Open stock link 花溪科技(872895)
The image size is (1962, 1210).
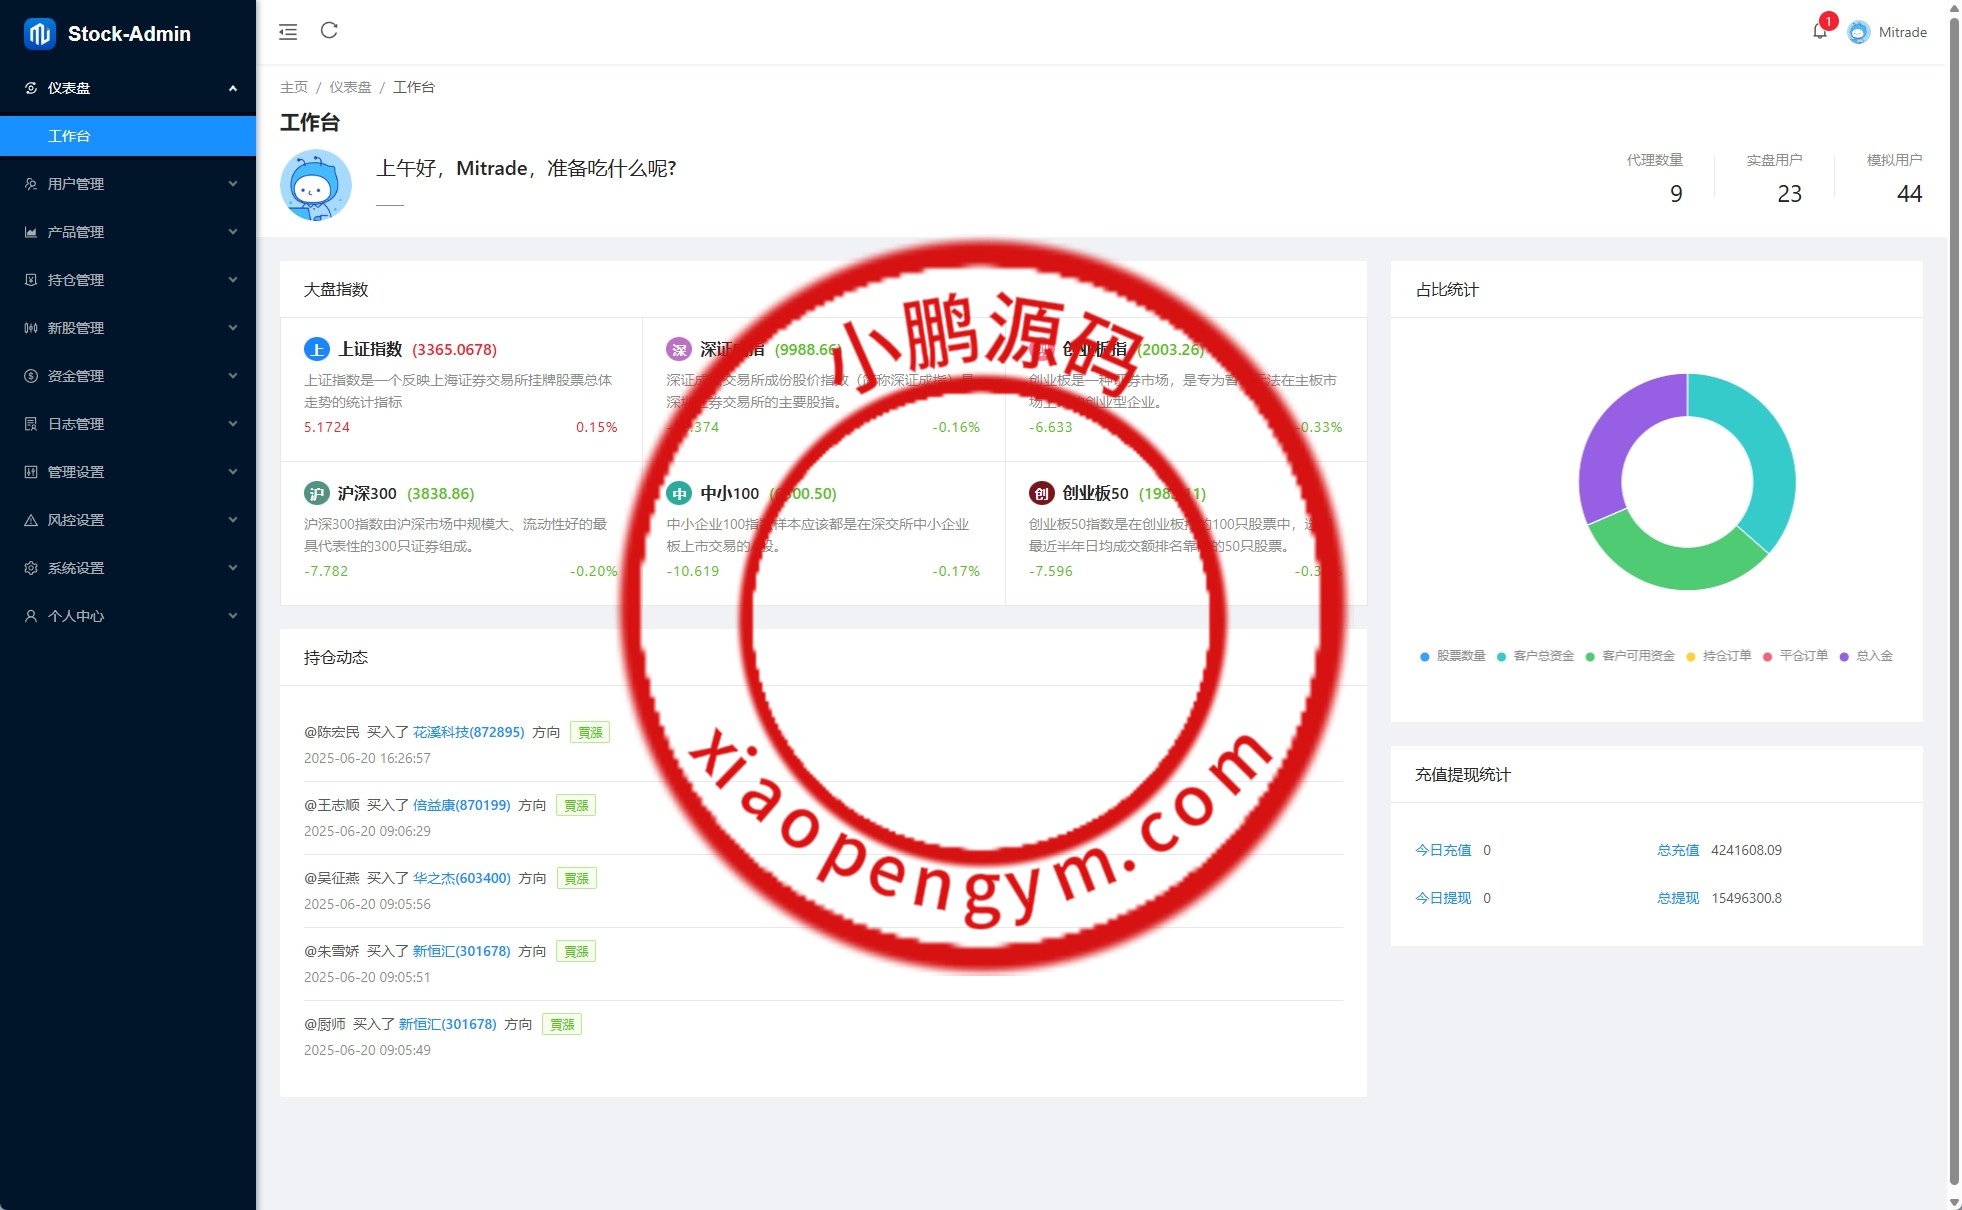pyautogui.click(x=468, y=732)
